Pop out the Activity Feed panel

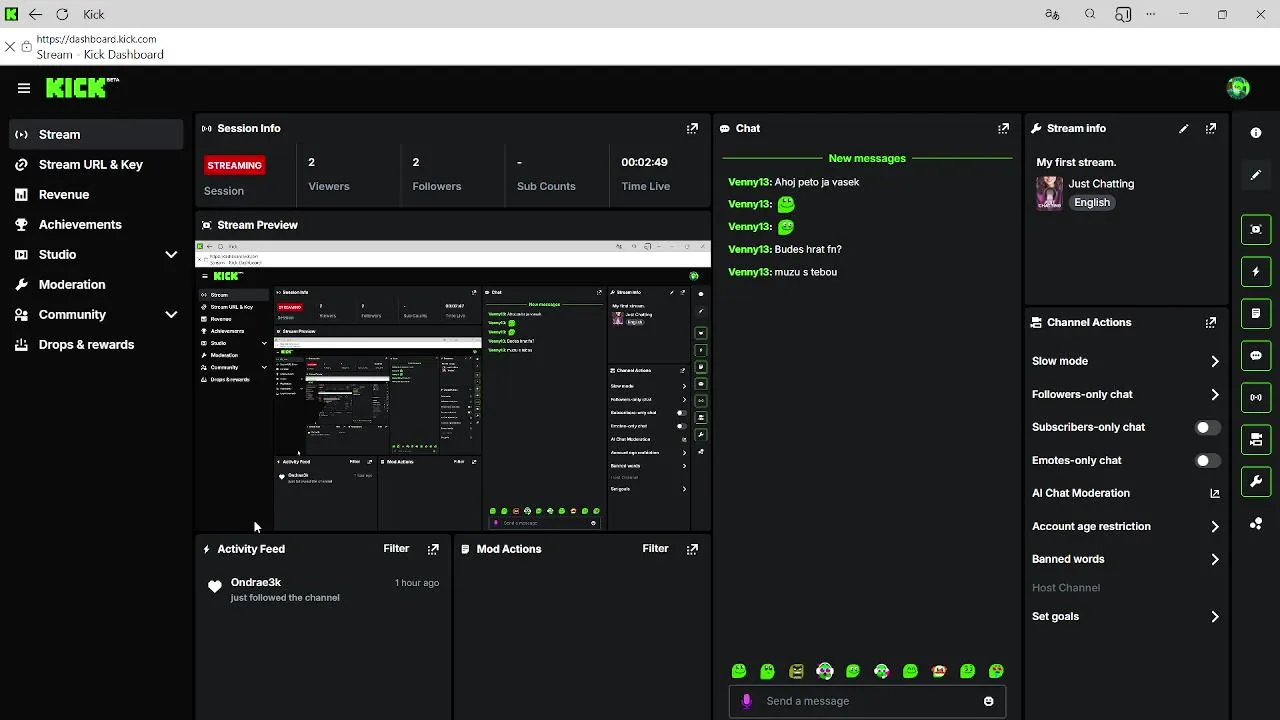[433, 549]
